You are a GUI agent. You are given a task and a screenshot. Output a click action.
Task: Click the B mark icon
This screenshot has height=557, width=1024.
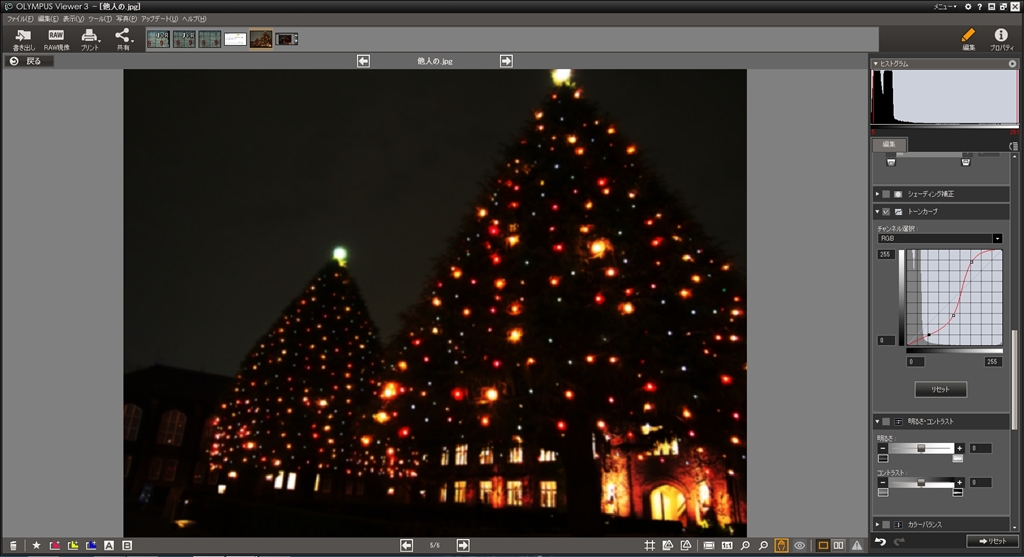[x=127, y=545]
